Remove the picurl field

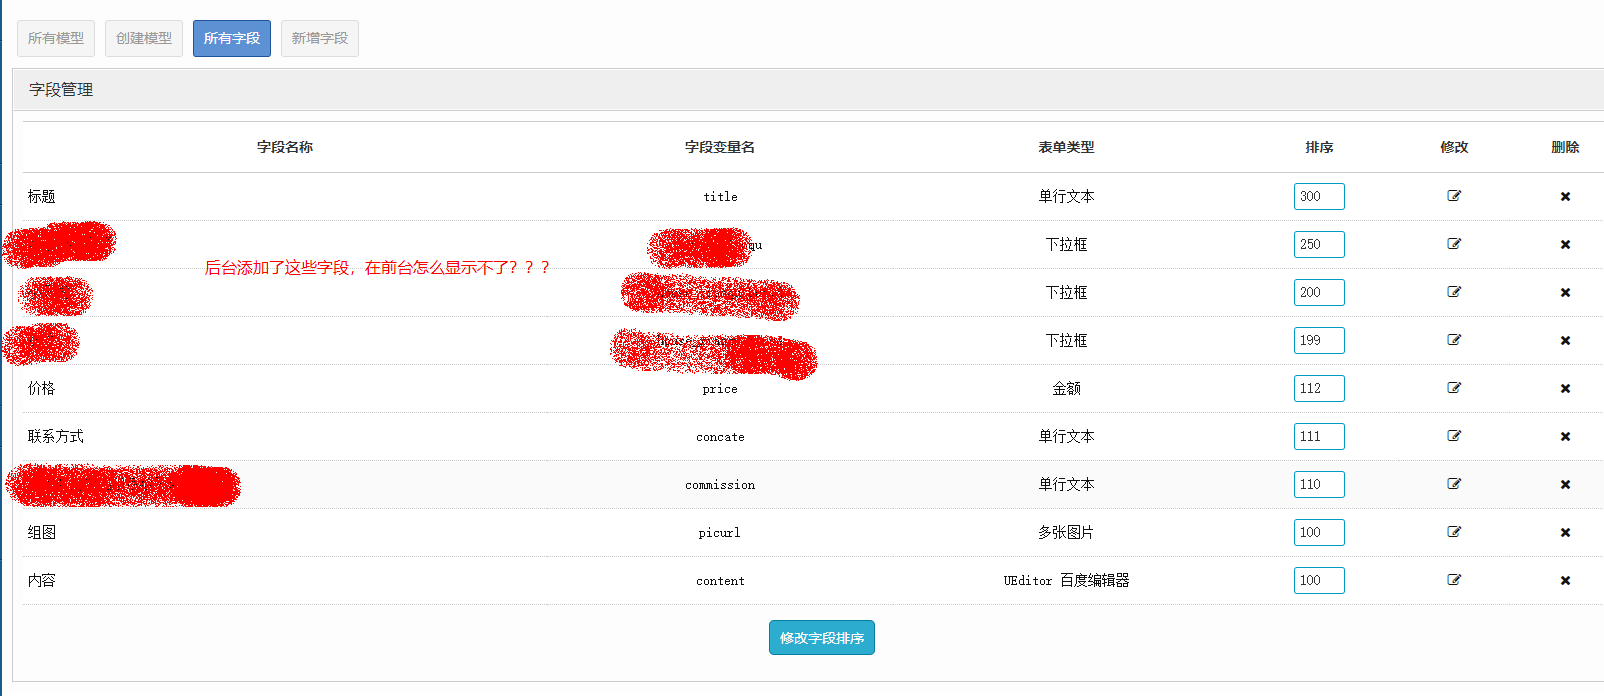coord(1565,533)
